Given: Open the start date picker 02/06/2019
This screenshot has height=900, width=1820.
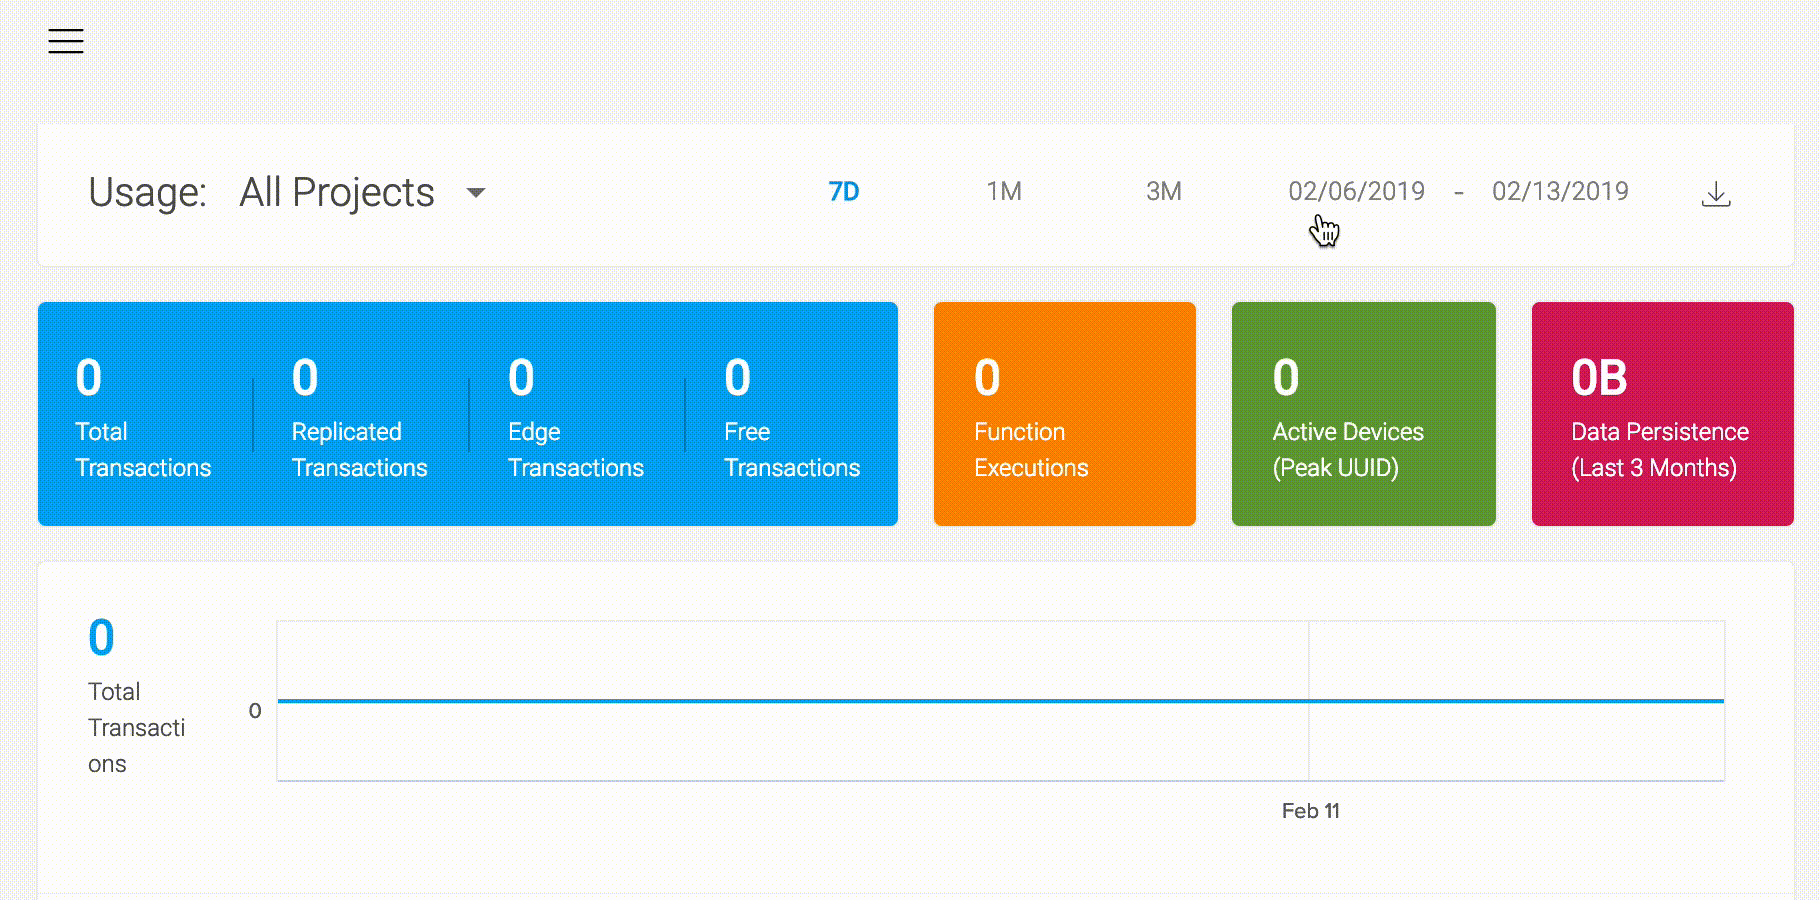Looking at the screenshot, I should pyautogui.click(x=1356, y=191).
